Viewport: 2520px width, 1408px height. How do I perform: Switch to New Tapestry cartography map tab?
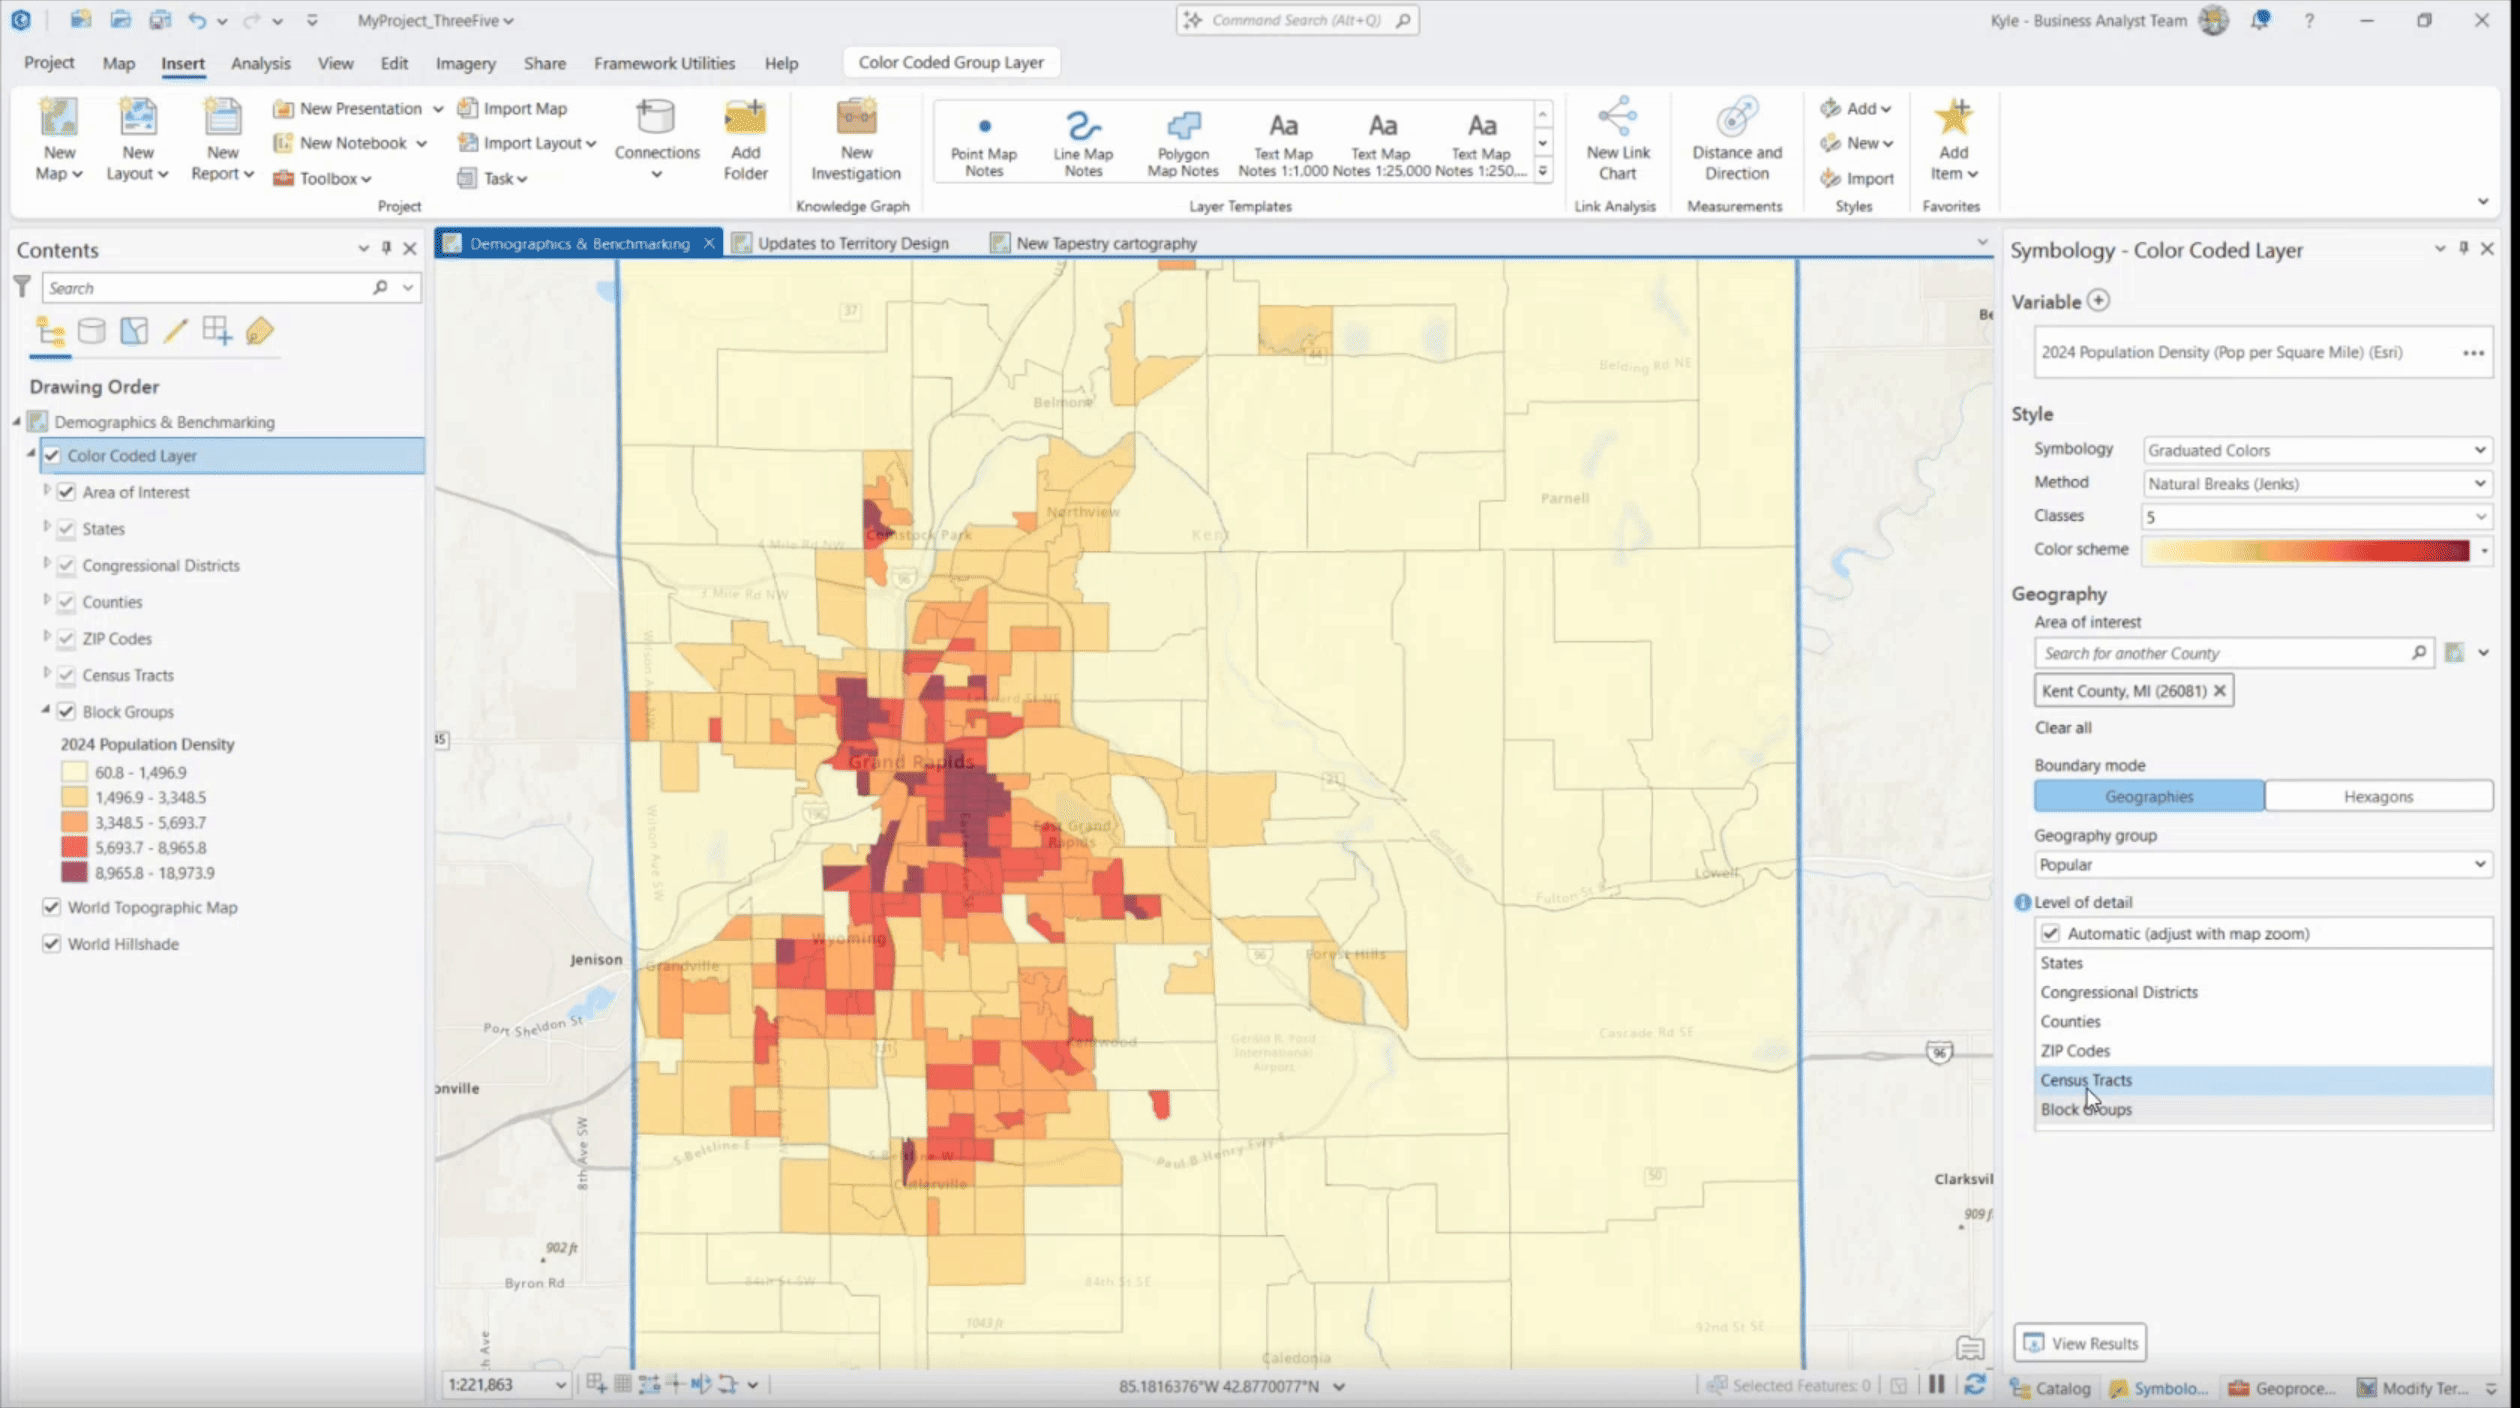click(x=1105, y=243)
